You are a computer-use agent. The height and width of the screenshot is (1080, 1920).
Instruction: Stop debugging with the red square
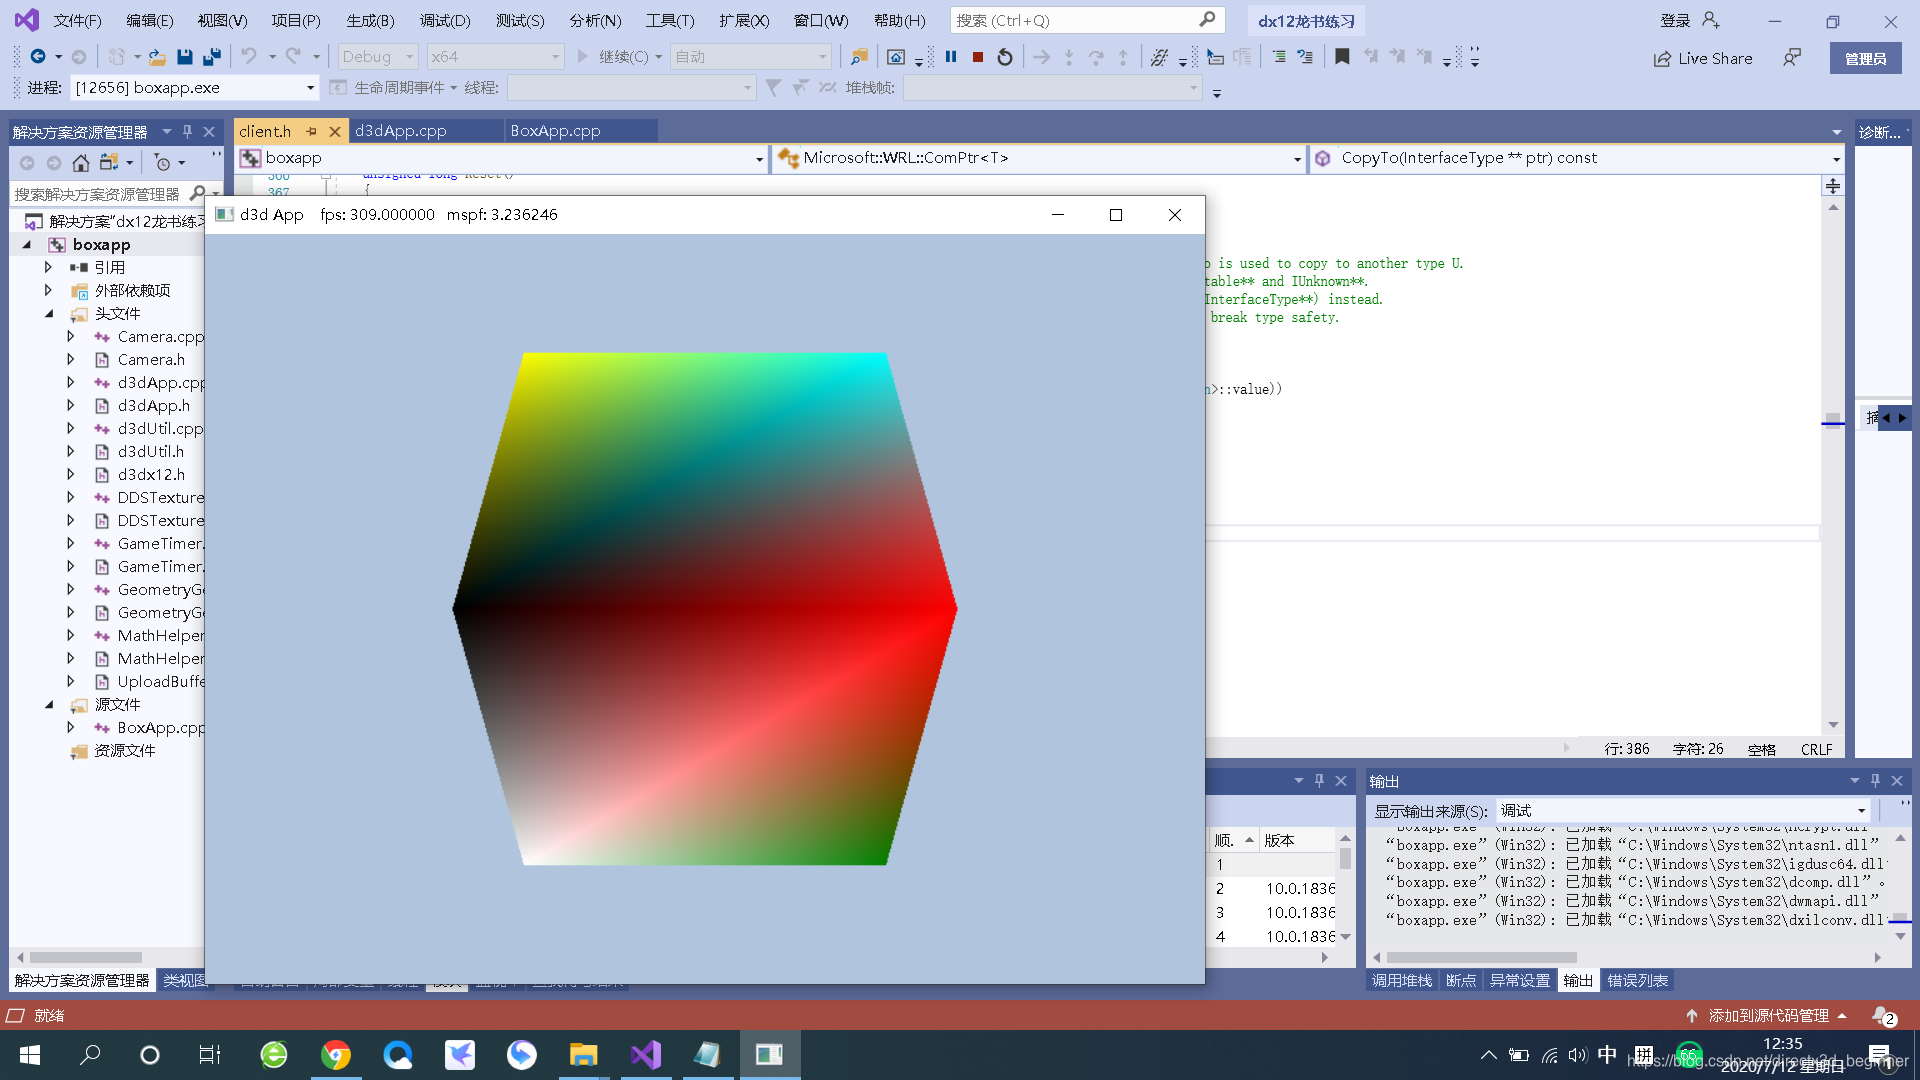coord(978,57)
